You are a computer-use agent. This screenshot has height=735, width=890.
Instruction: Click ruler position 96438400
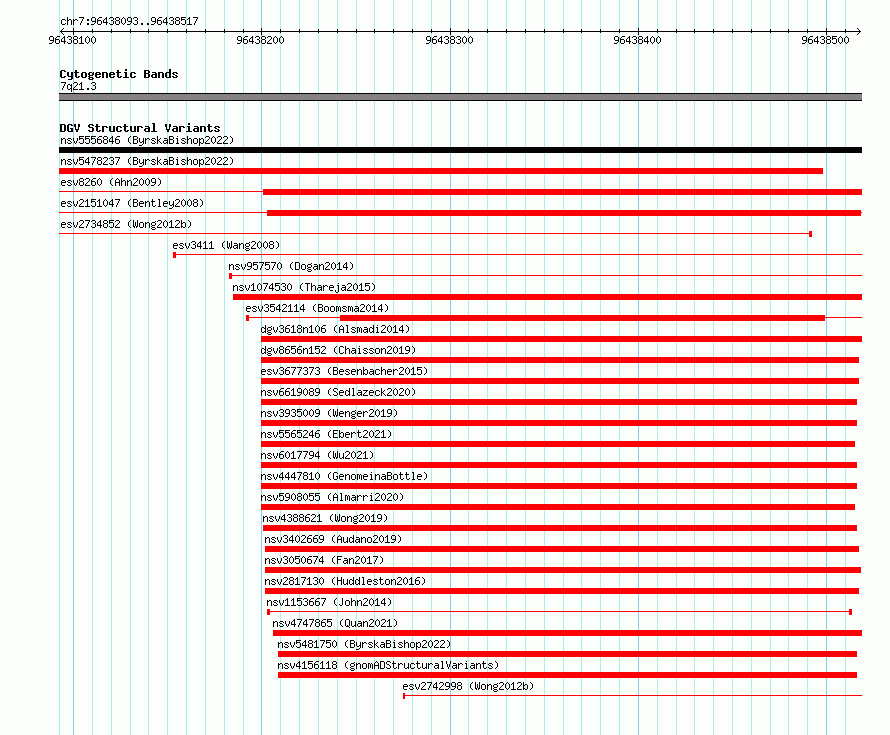pos(637,40)
